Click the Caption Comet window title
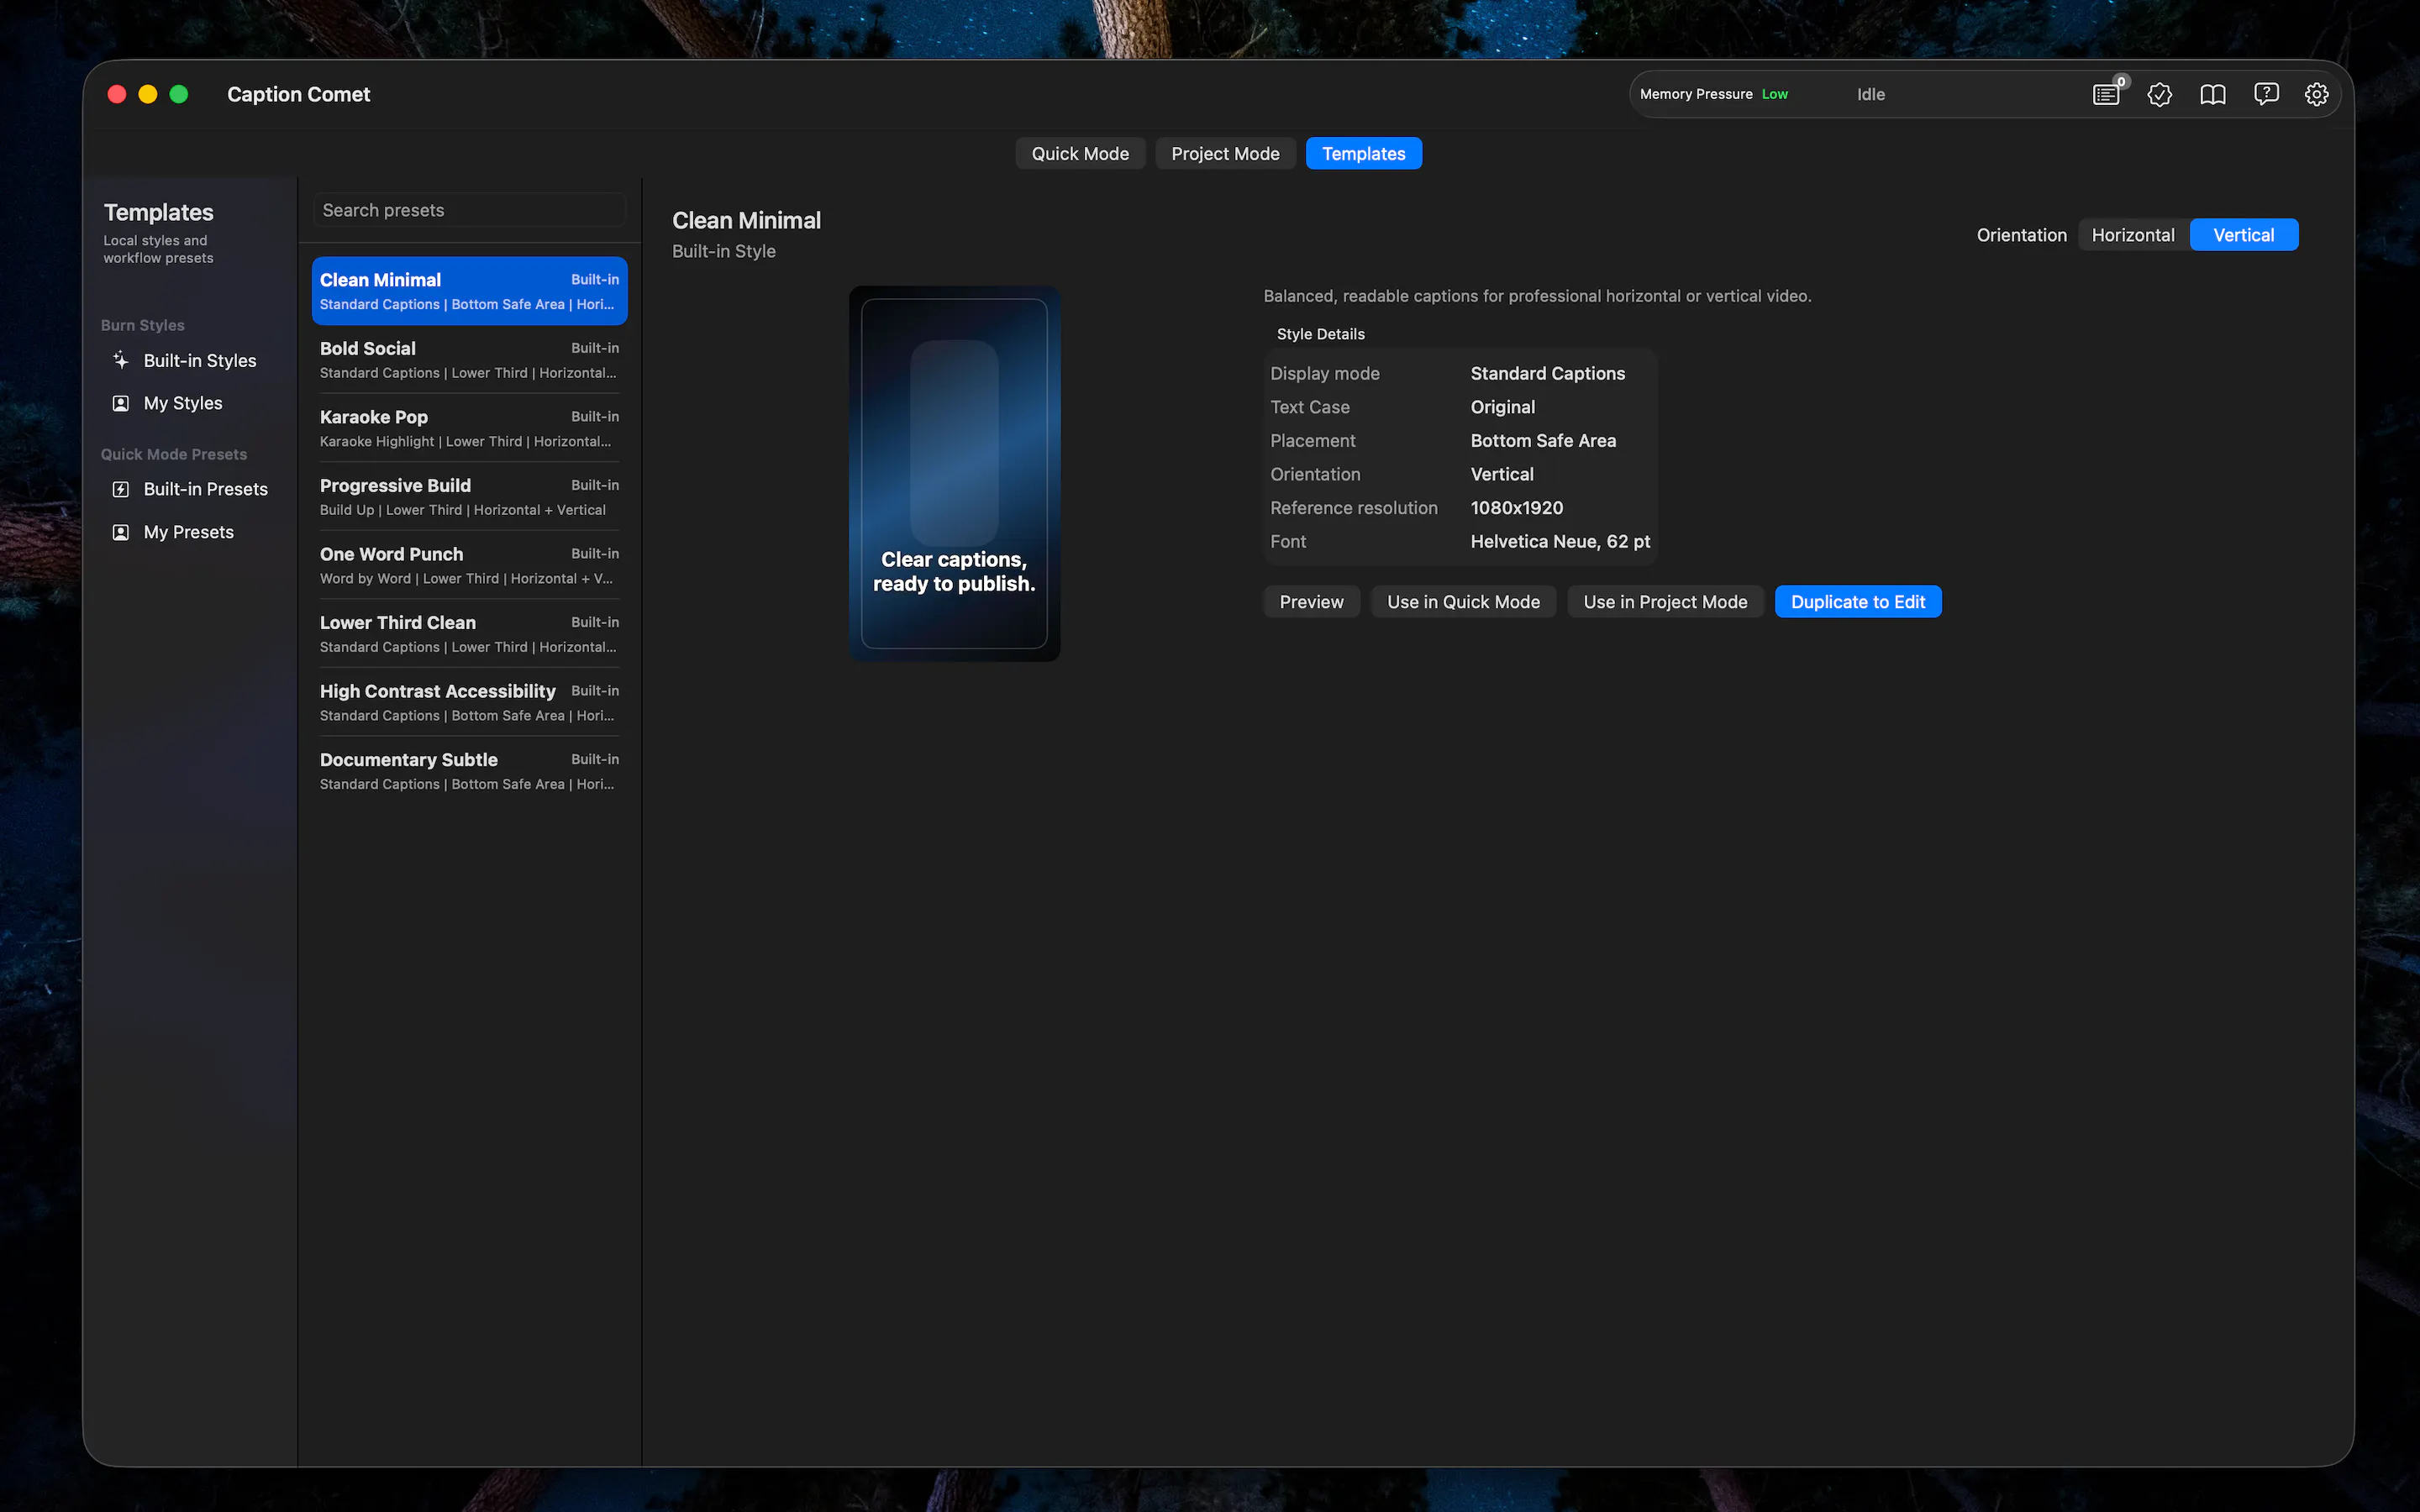 click(x=298, y=94)
